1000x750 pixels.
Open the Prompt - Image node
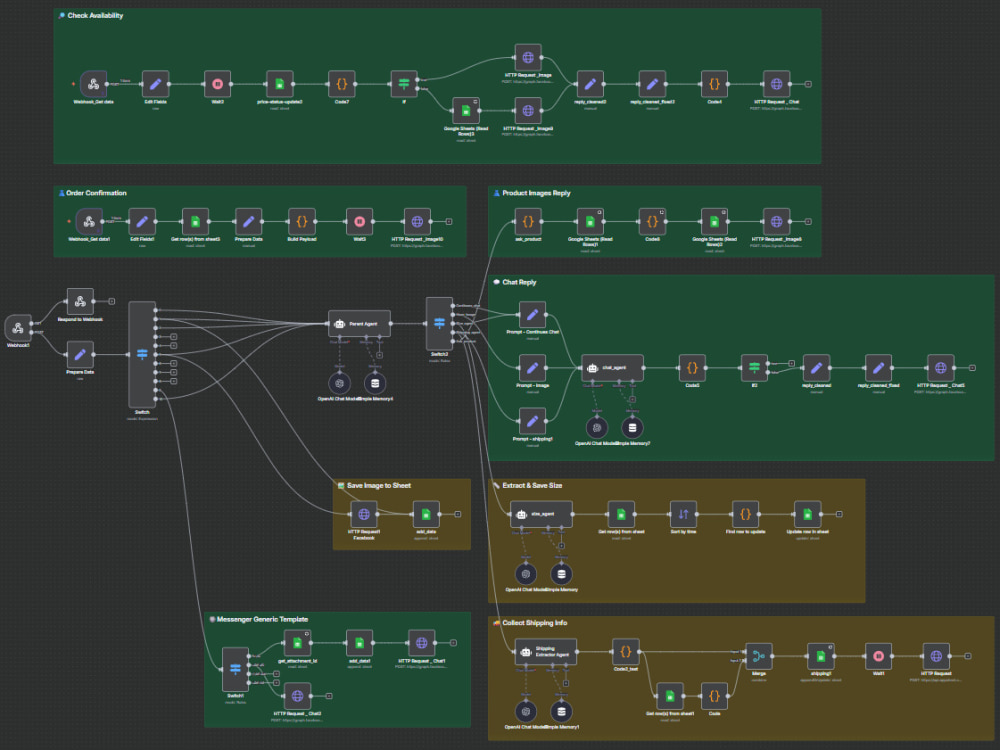point(533,367)
